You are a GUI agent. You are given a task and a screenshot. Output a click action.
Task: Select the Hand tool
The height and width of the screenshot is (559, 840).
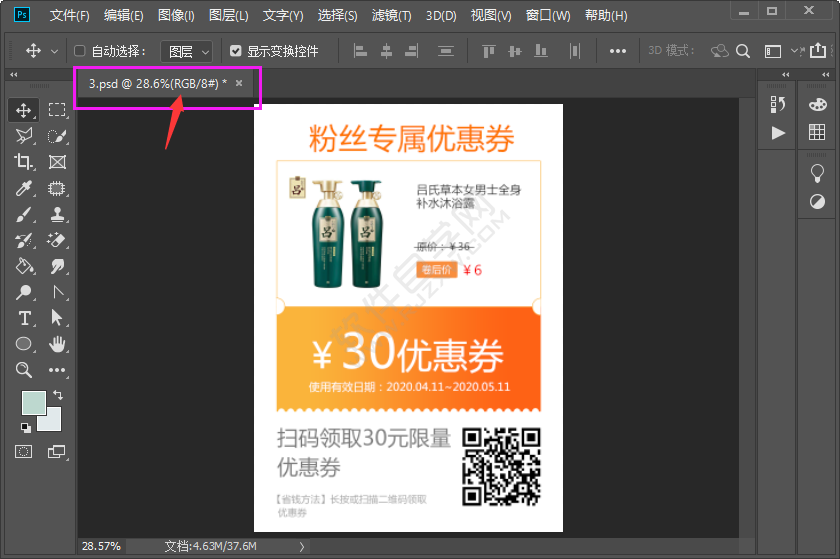tap(57, 344)
